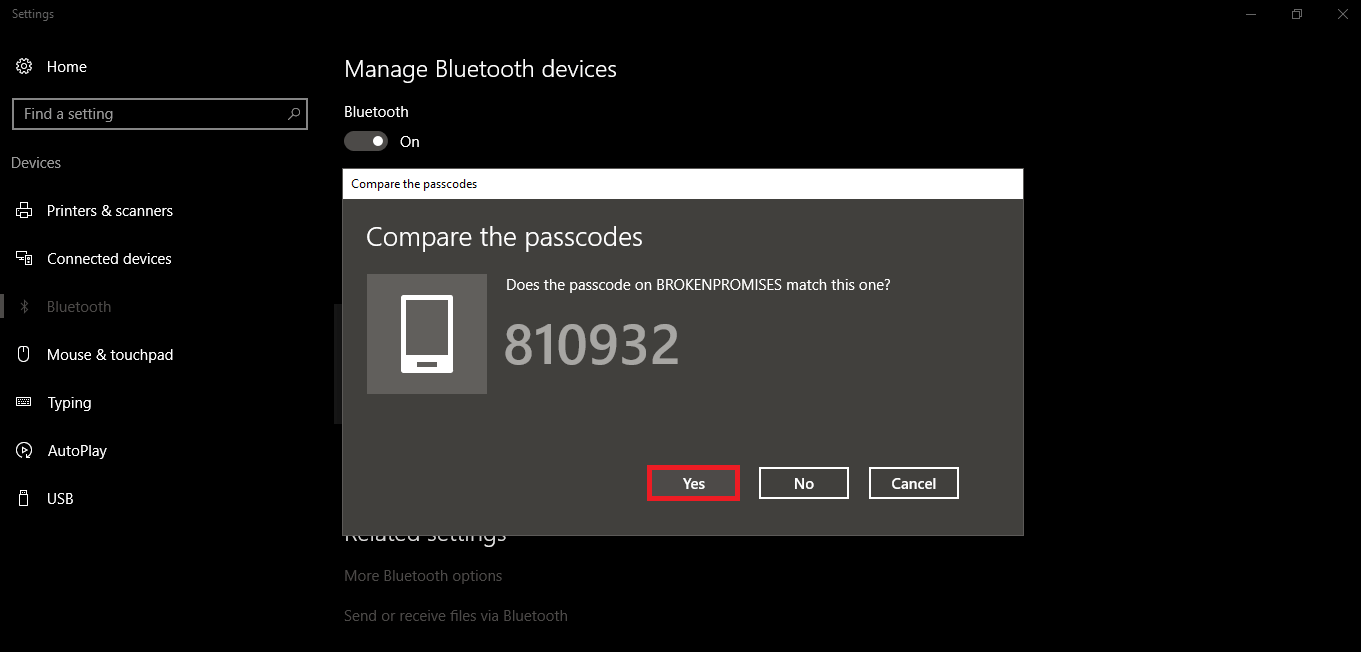
Task: Open AutoPlay settings
Action: [x=24, y=450]
